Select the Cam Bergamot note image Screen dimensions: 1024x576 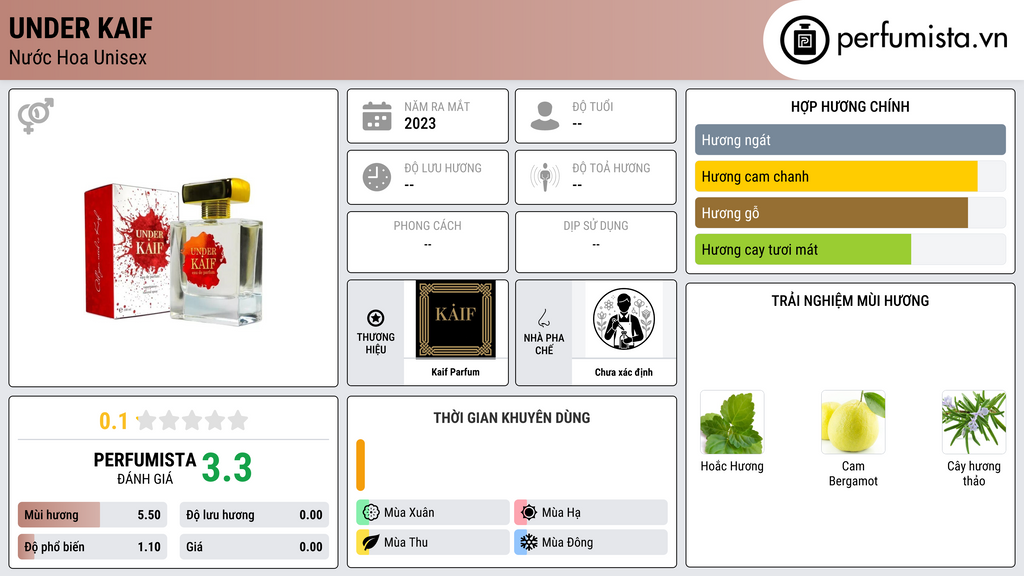[853, 423]
